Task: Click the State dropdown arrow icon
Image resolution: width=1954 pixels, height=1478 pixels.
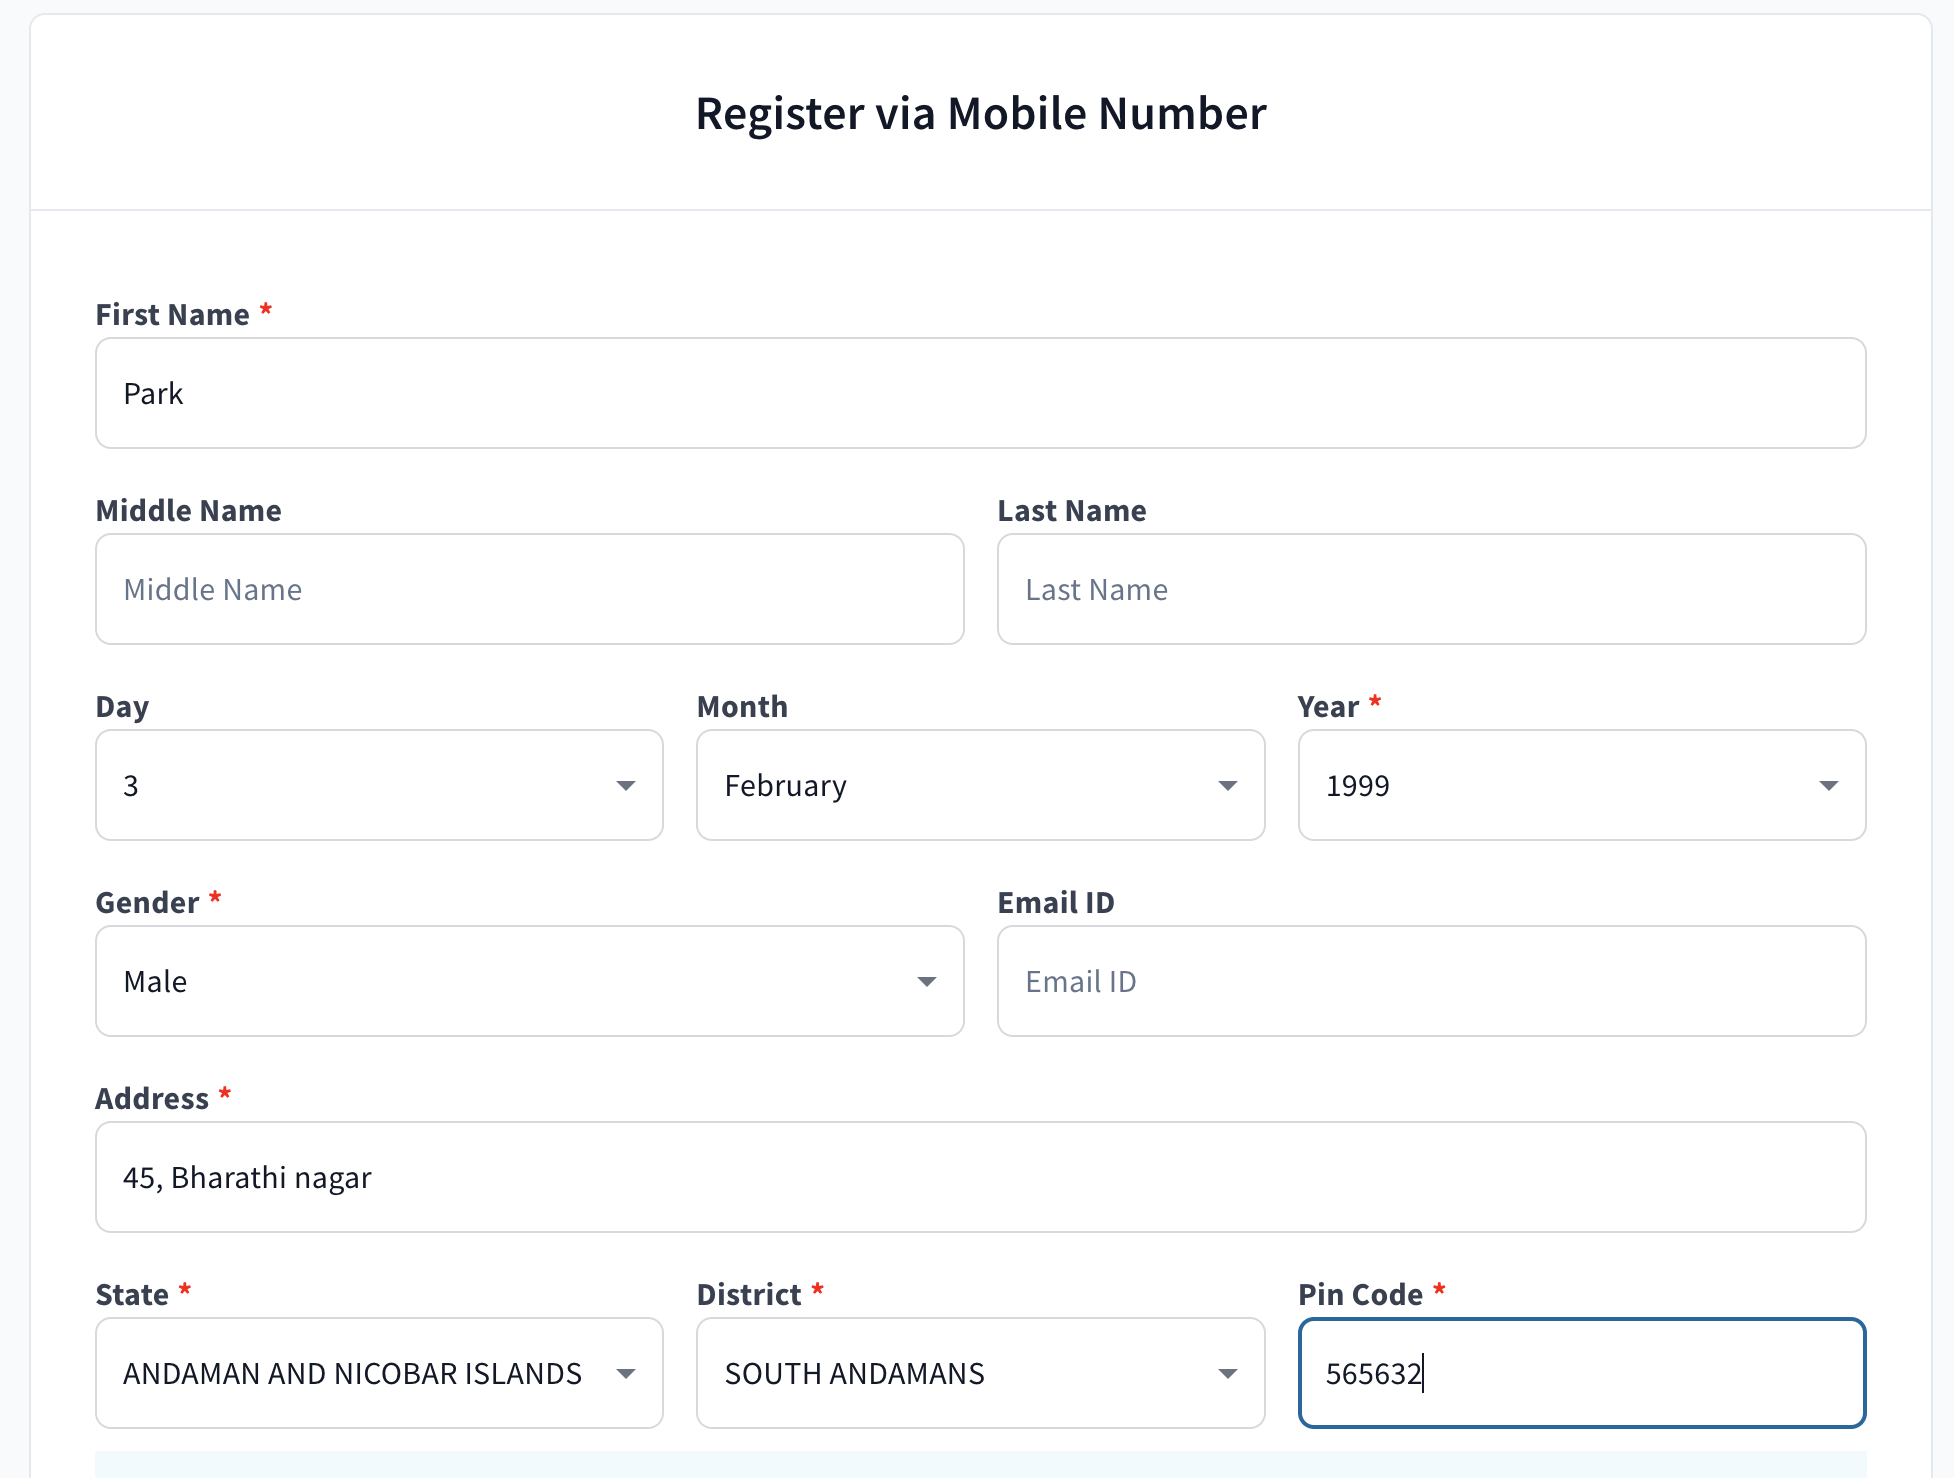Action: click(x=626, y=1374)
